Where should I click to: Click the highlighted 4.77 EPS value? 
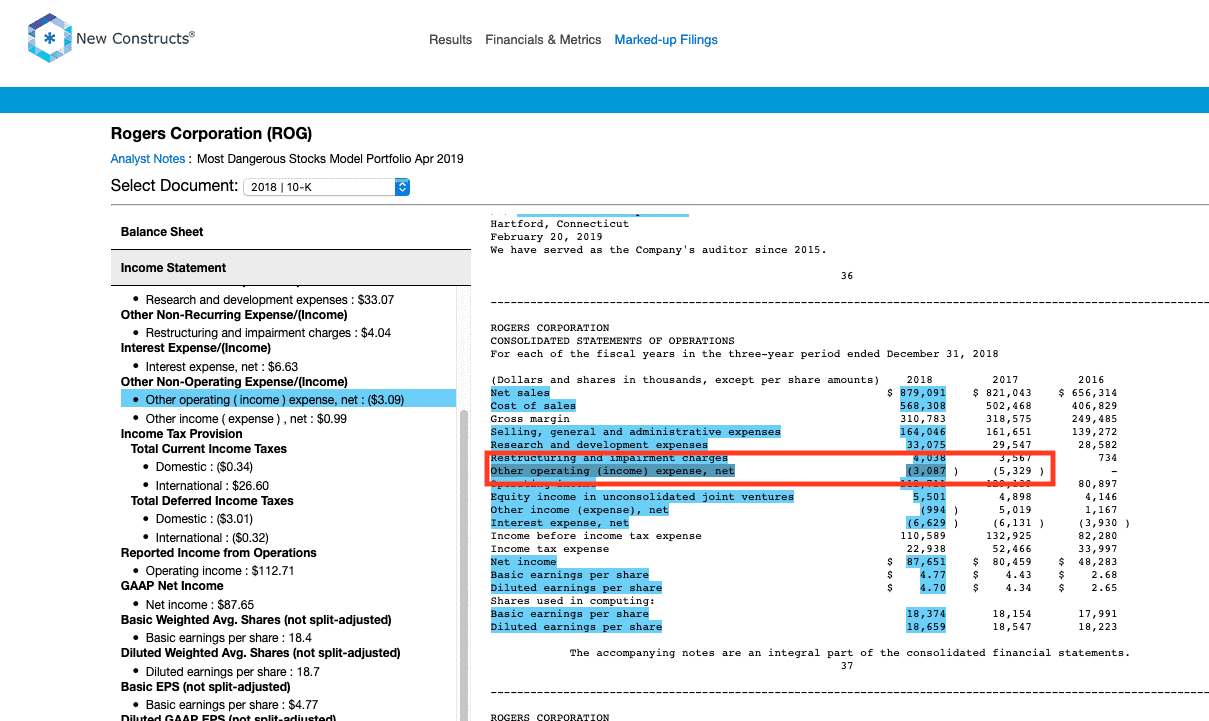931,575
